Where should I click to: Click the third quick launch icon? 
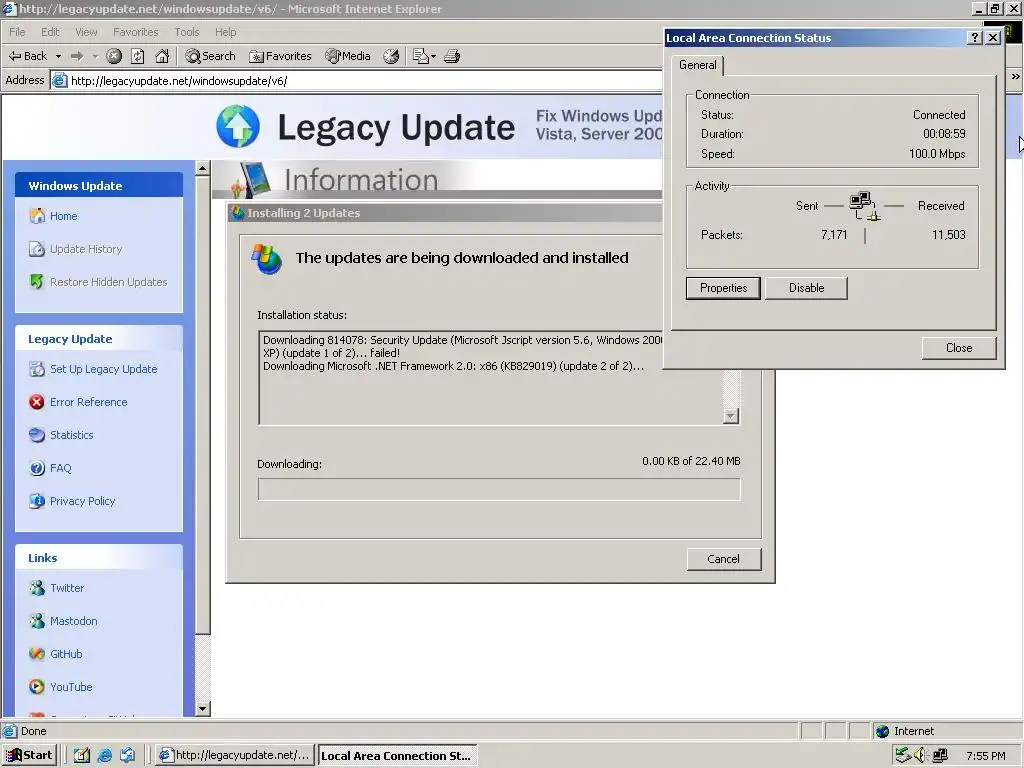[x=127, y=755]
